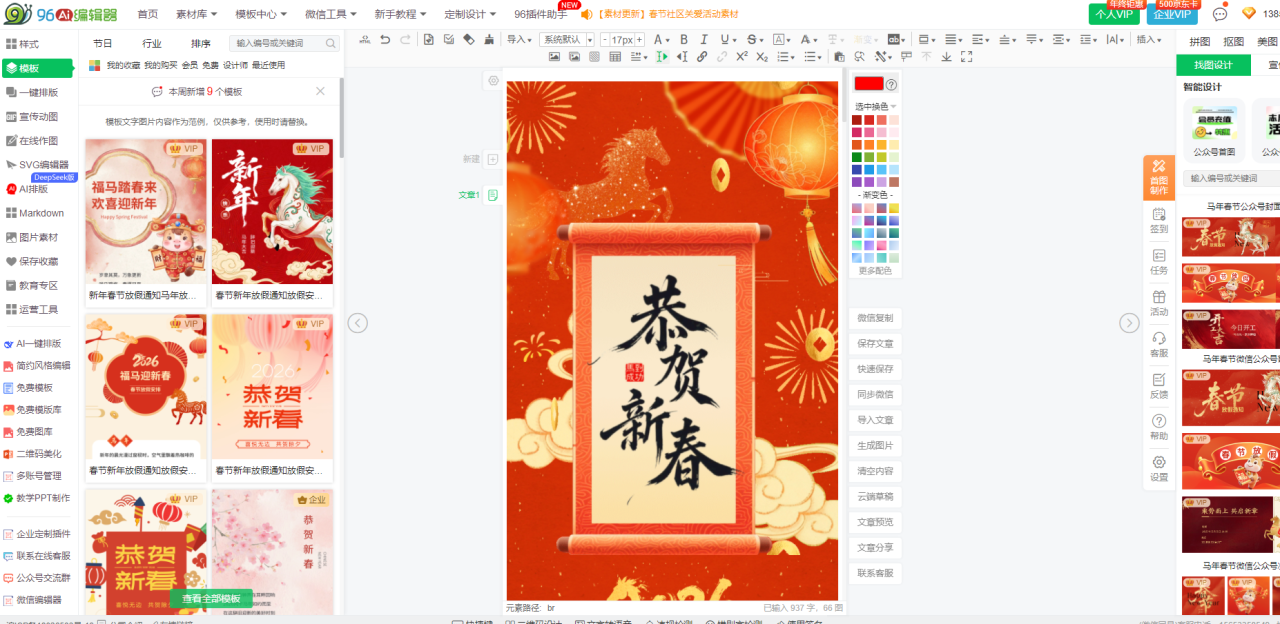Click the insert table icon
The image size is (1280, 624).
click(x=615, y=57)
